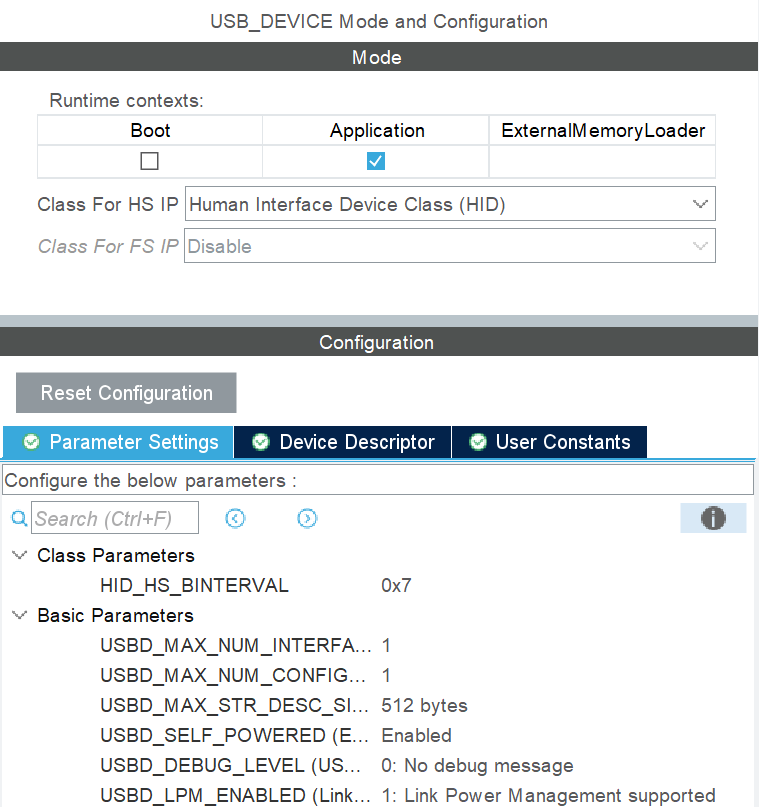
Task: Click Parameter Settings green check icon
Action: (x=31, y=442)
